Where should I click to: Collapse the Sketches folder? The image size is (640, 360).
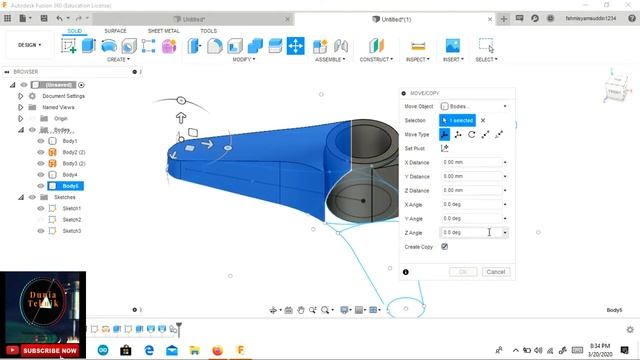coord(20,197)
